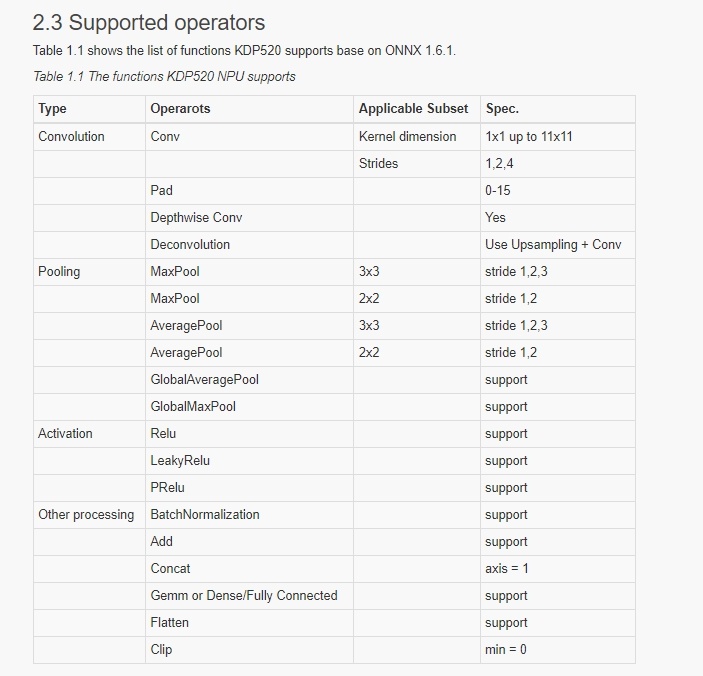Select the "Convolution" type cell
The width and height of the screenshot is (703, 676).
pyautogui.click(x=71, y=136)
